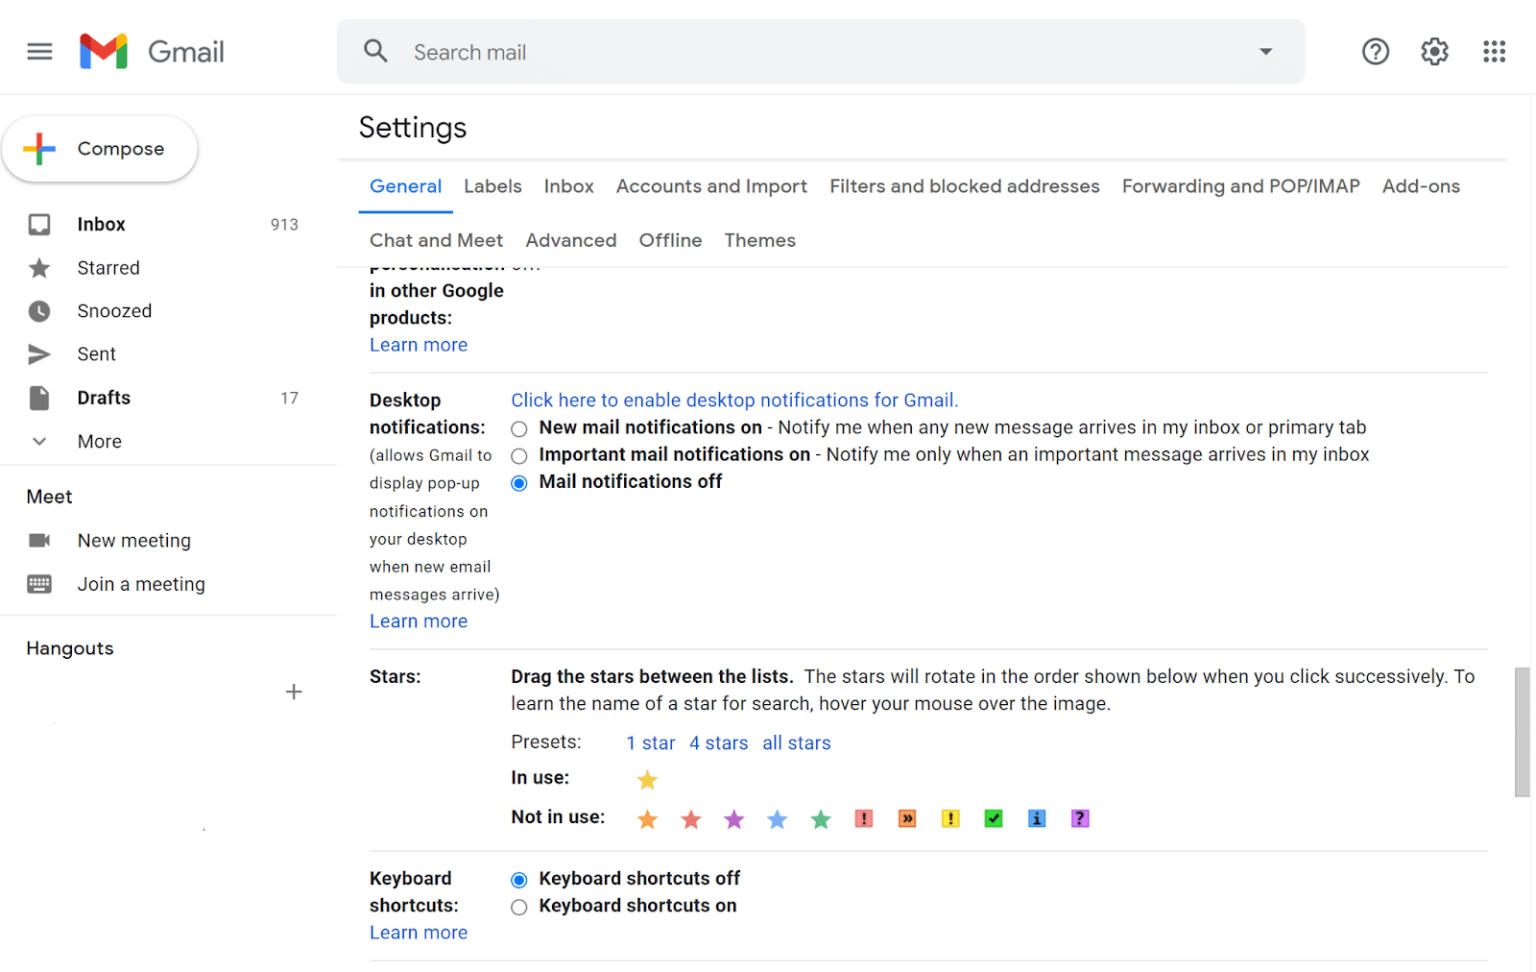Open the Snoozed mail folder
The width and height of the screenshot is (1536, 972).
tap(114, 310)
